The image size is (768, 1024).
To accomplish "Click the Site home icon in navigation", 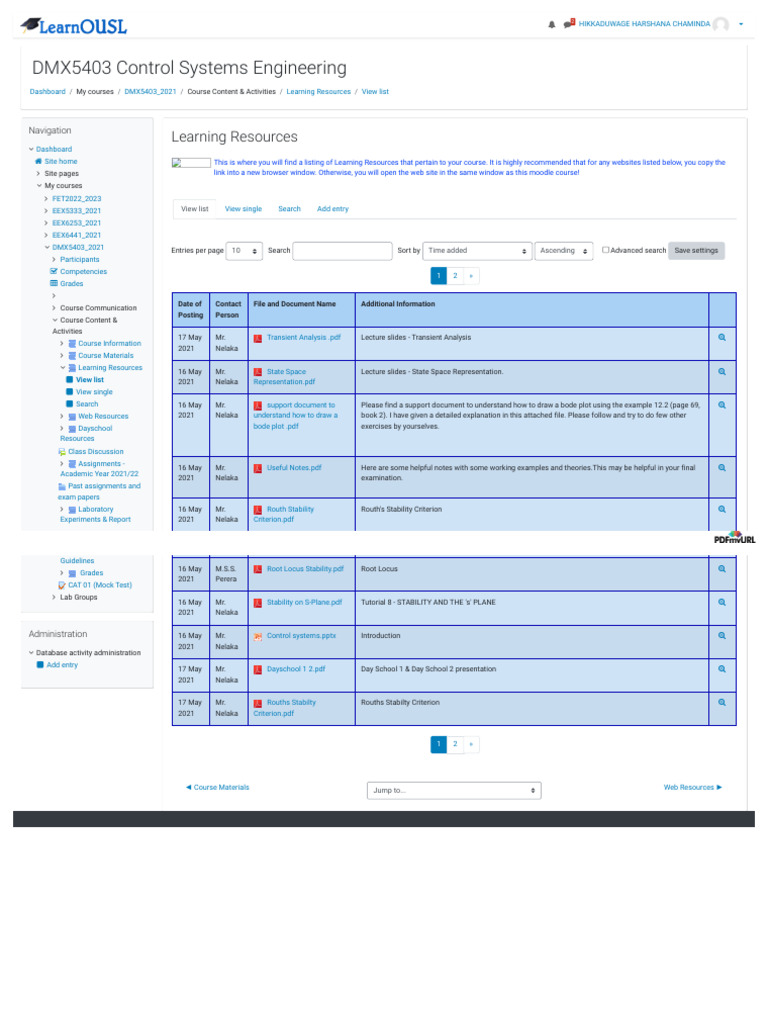I will pos(39,161).
